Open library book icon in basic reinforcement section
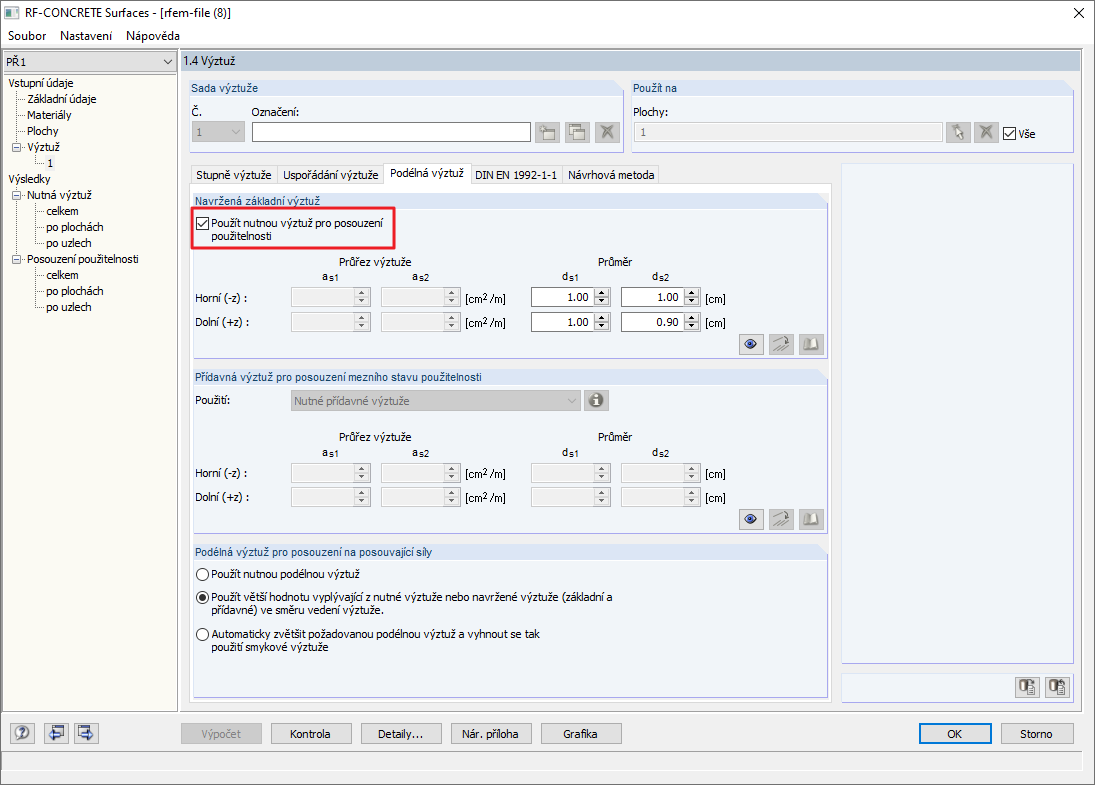This screenshot has height=785, width=1095. [x=811, y=344]
